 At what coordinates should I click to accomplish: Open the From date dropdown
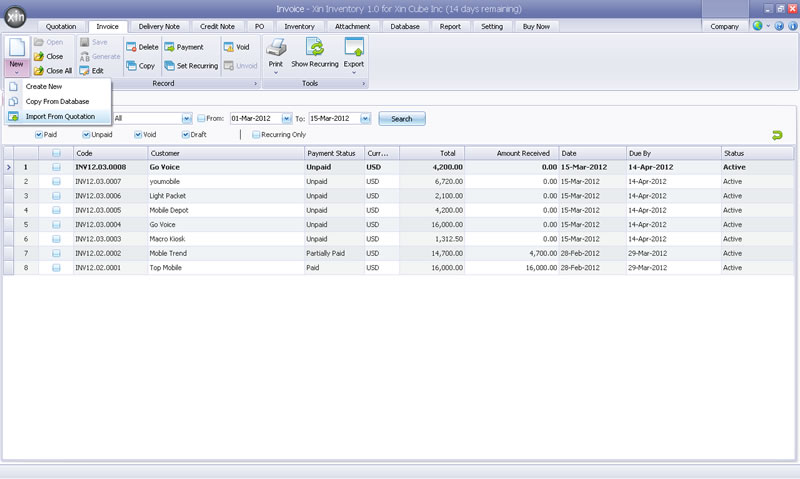[x=286, y=118]
